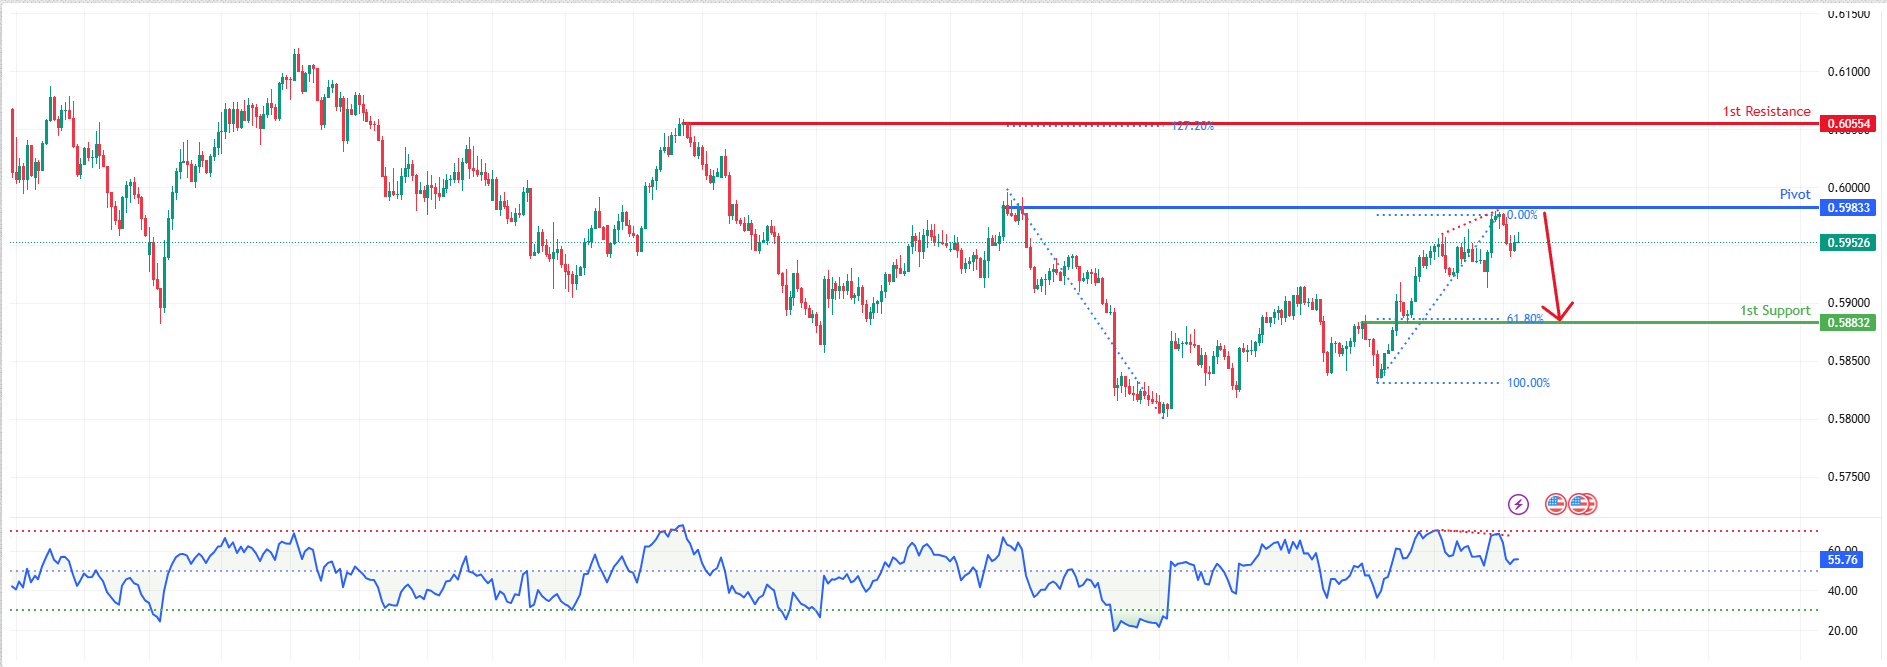Image resolution: width=1887 pixels, height=667 pixels.
Task: Click the 0.58000 price axis value
Action: [x=1848, y=419]
